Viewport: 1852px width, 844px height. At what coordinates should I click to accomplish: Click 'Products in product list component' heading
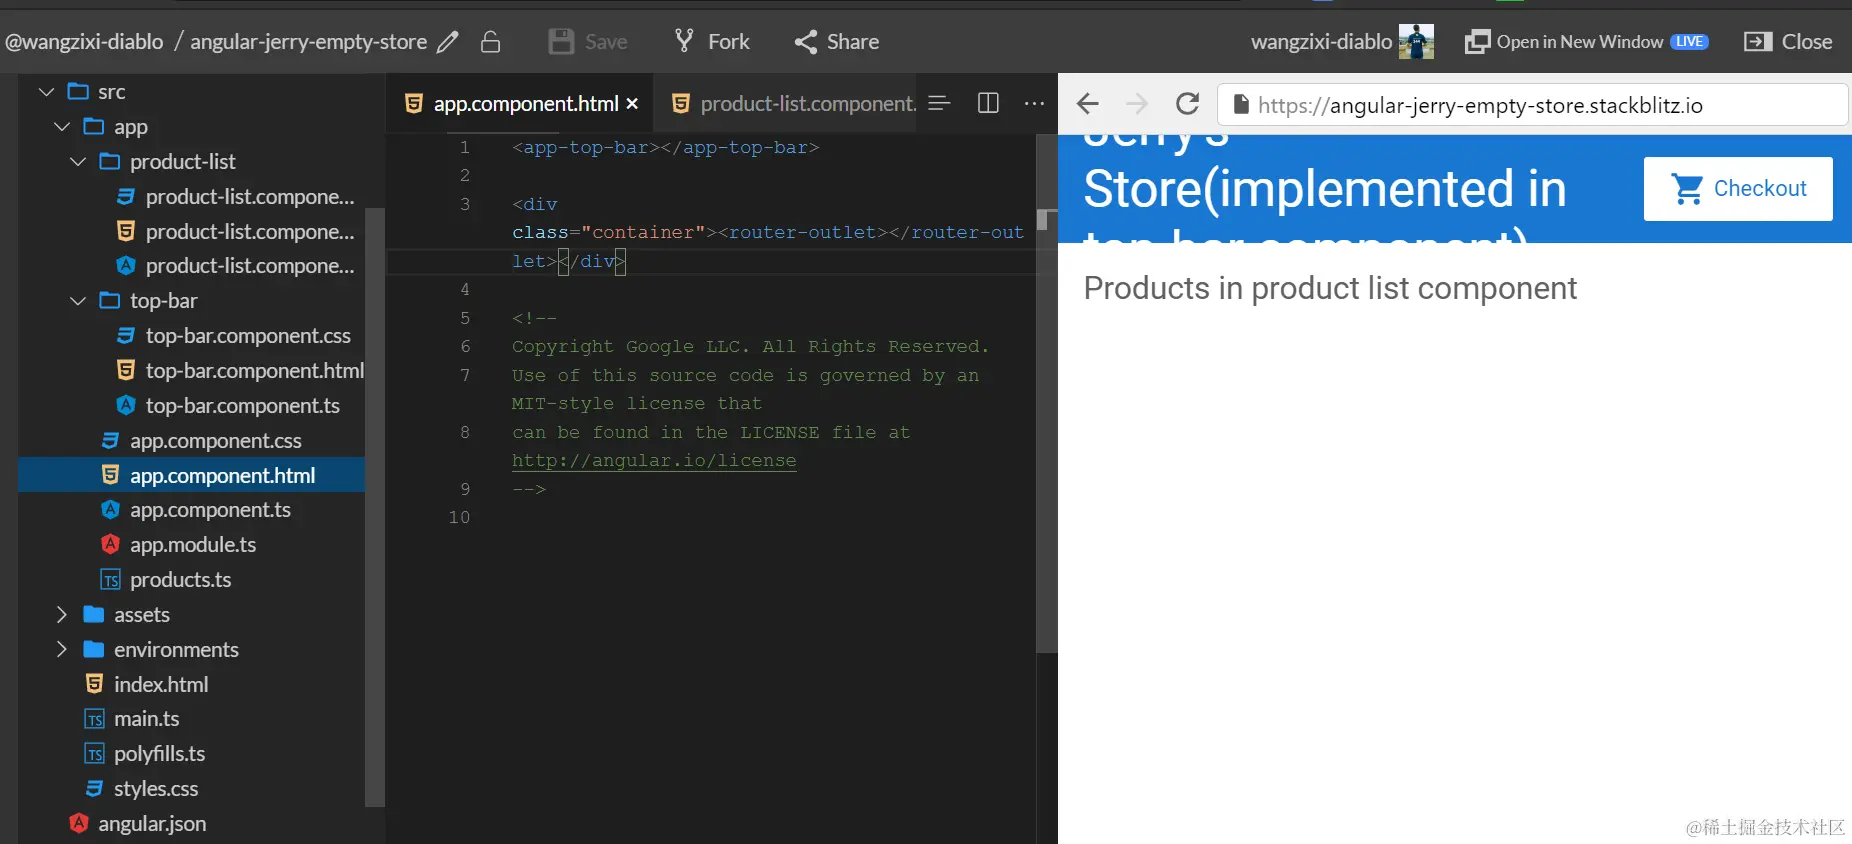[x=1330, y=289]
